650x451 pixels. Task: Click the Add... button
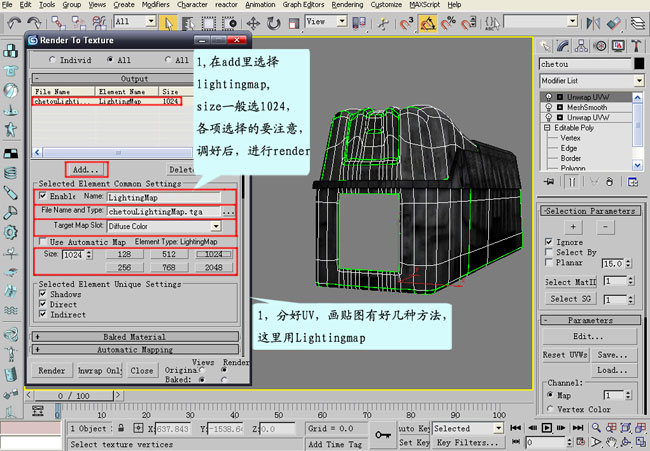(86, 170)
